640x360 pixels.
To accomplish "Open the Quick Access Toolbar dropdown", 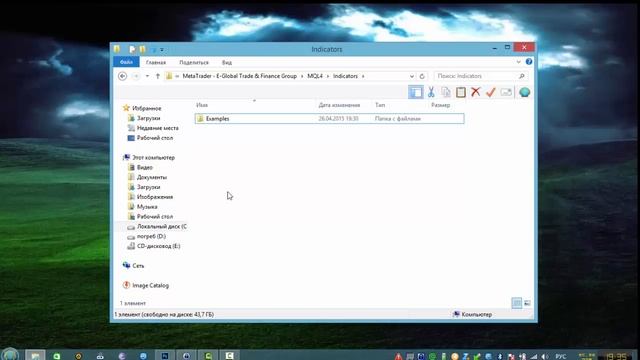I will [x=162, y=50].
